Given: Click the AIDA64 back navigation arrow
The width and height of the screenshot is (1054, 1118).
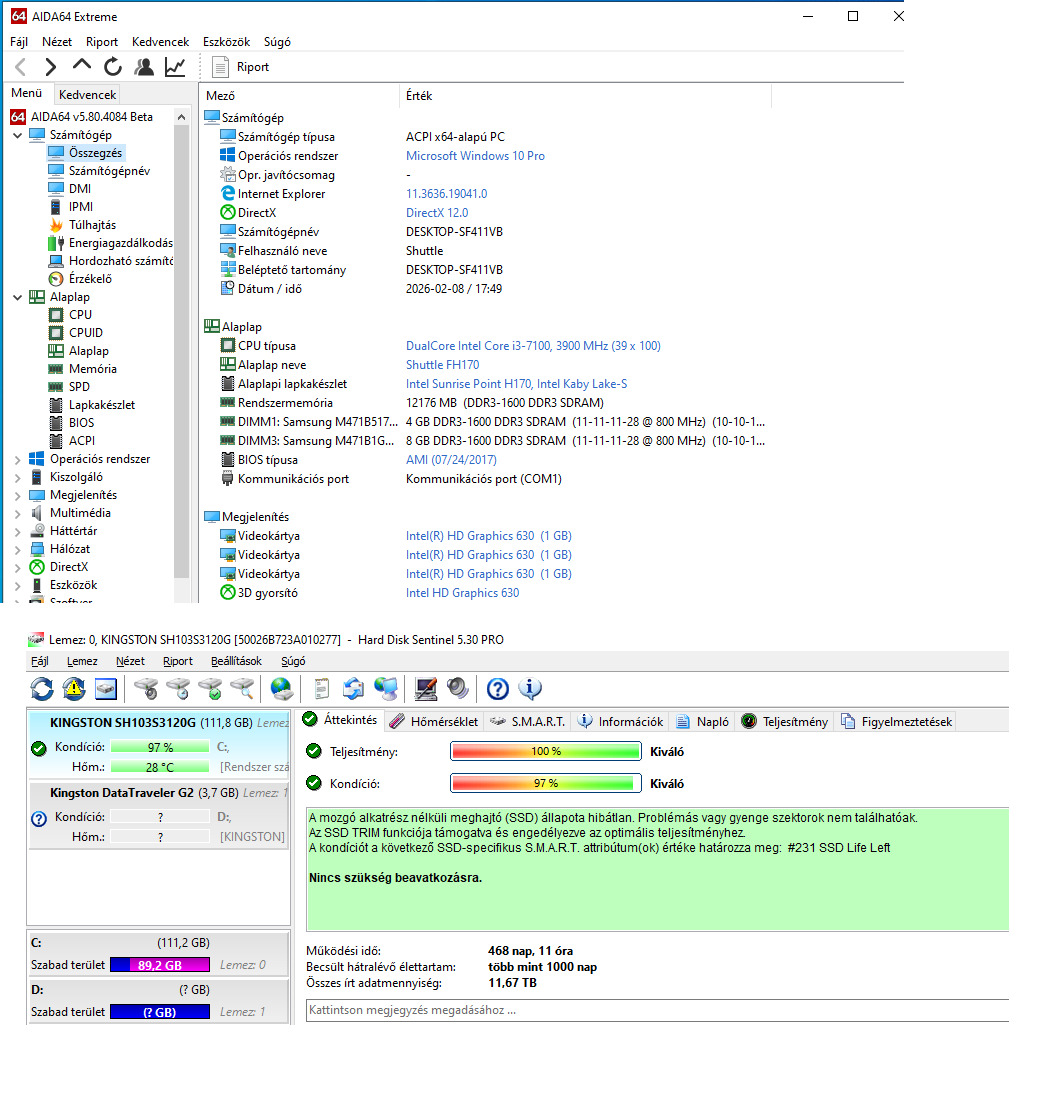Looking at the screenshot, I should tap(21, 67).
